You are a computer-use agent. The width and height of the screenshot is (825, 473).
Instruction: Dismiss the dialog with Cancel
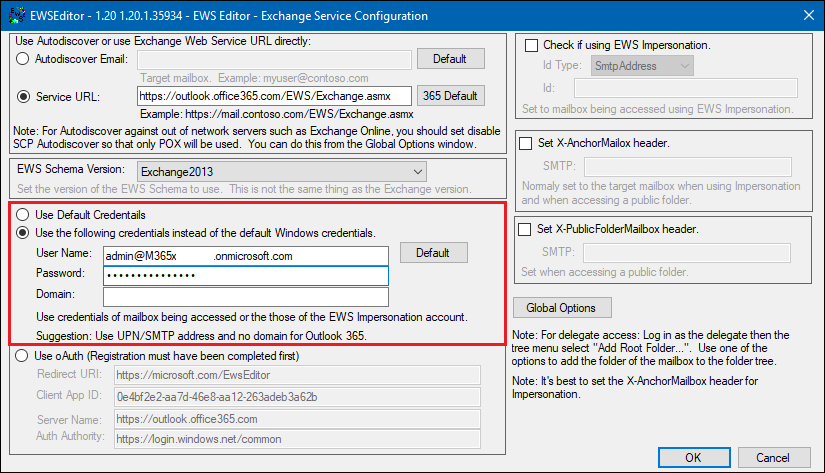[774, 457]
